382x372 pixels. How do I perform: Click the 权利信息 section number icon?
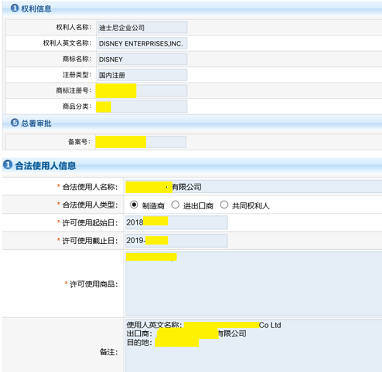(14, 8)
